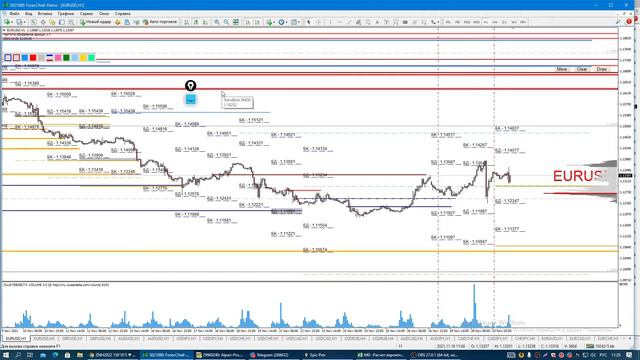
Task: Switch to bar chart view
Action: (187, 22)
